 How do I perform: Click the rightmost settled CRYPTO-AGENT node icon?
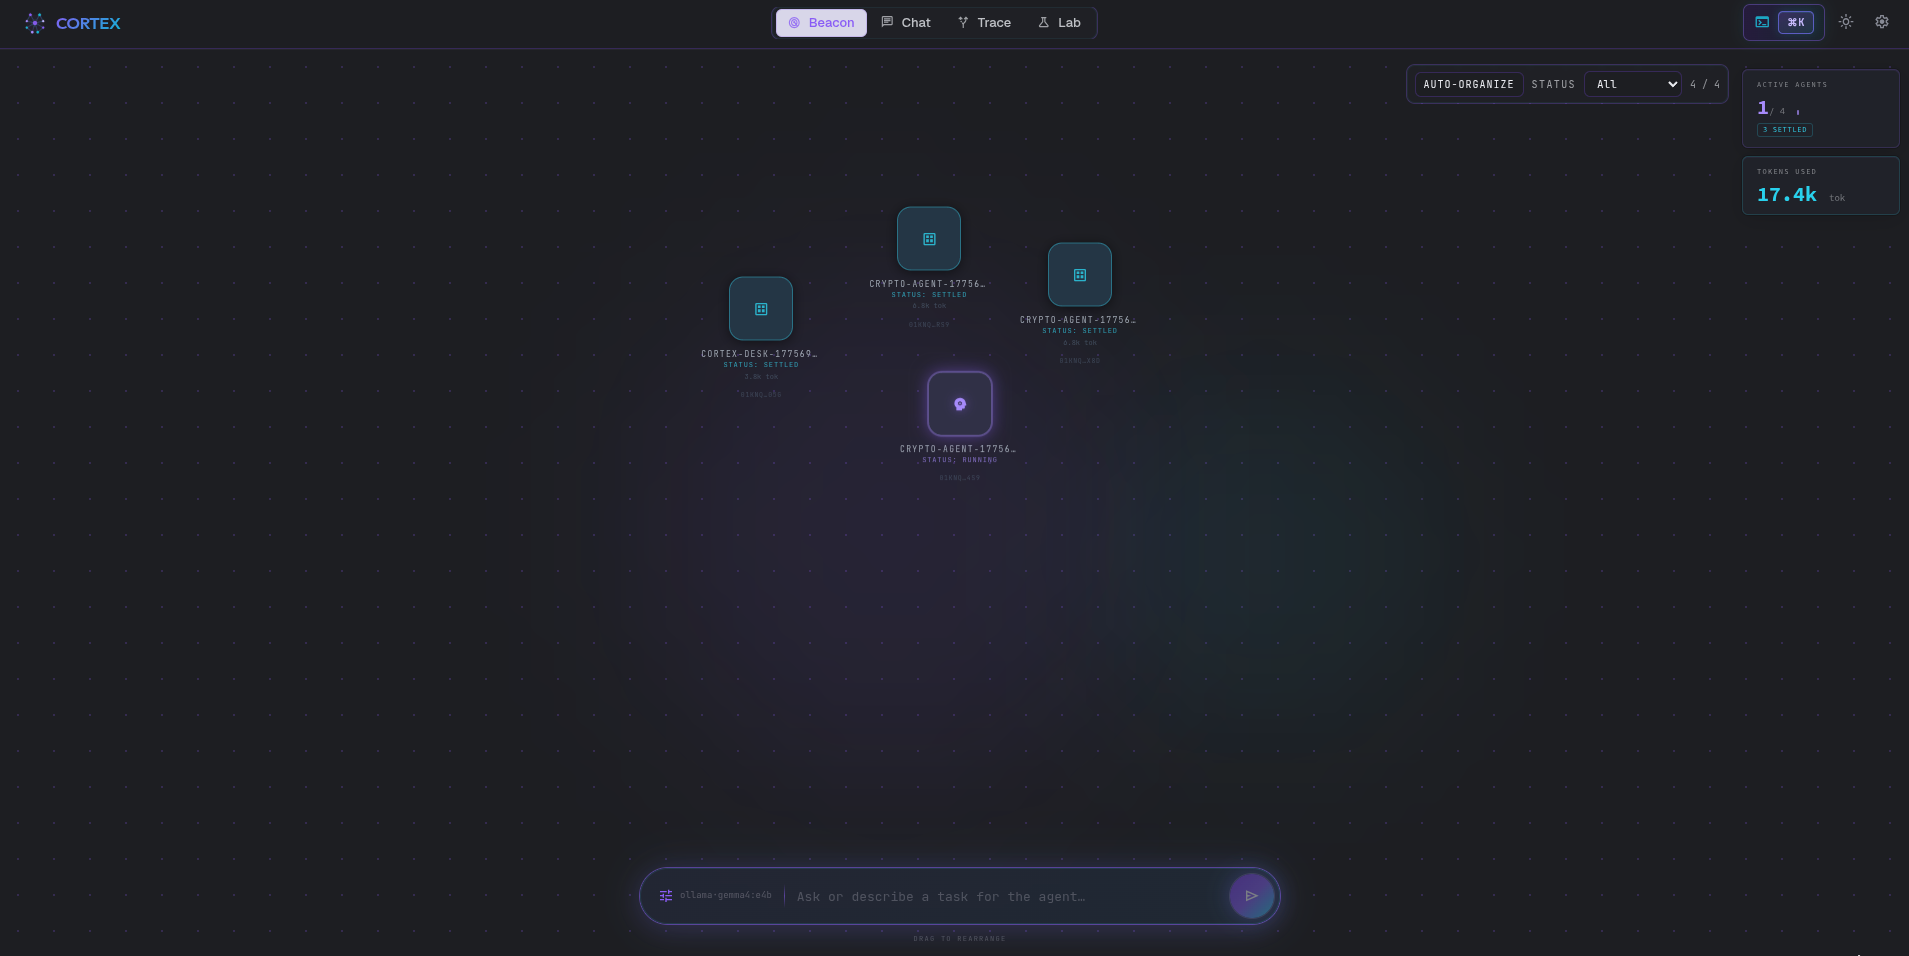coord(1079,274)
